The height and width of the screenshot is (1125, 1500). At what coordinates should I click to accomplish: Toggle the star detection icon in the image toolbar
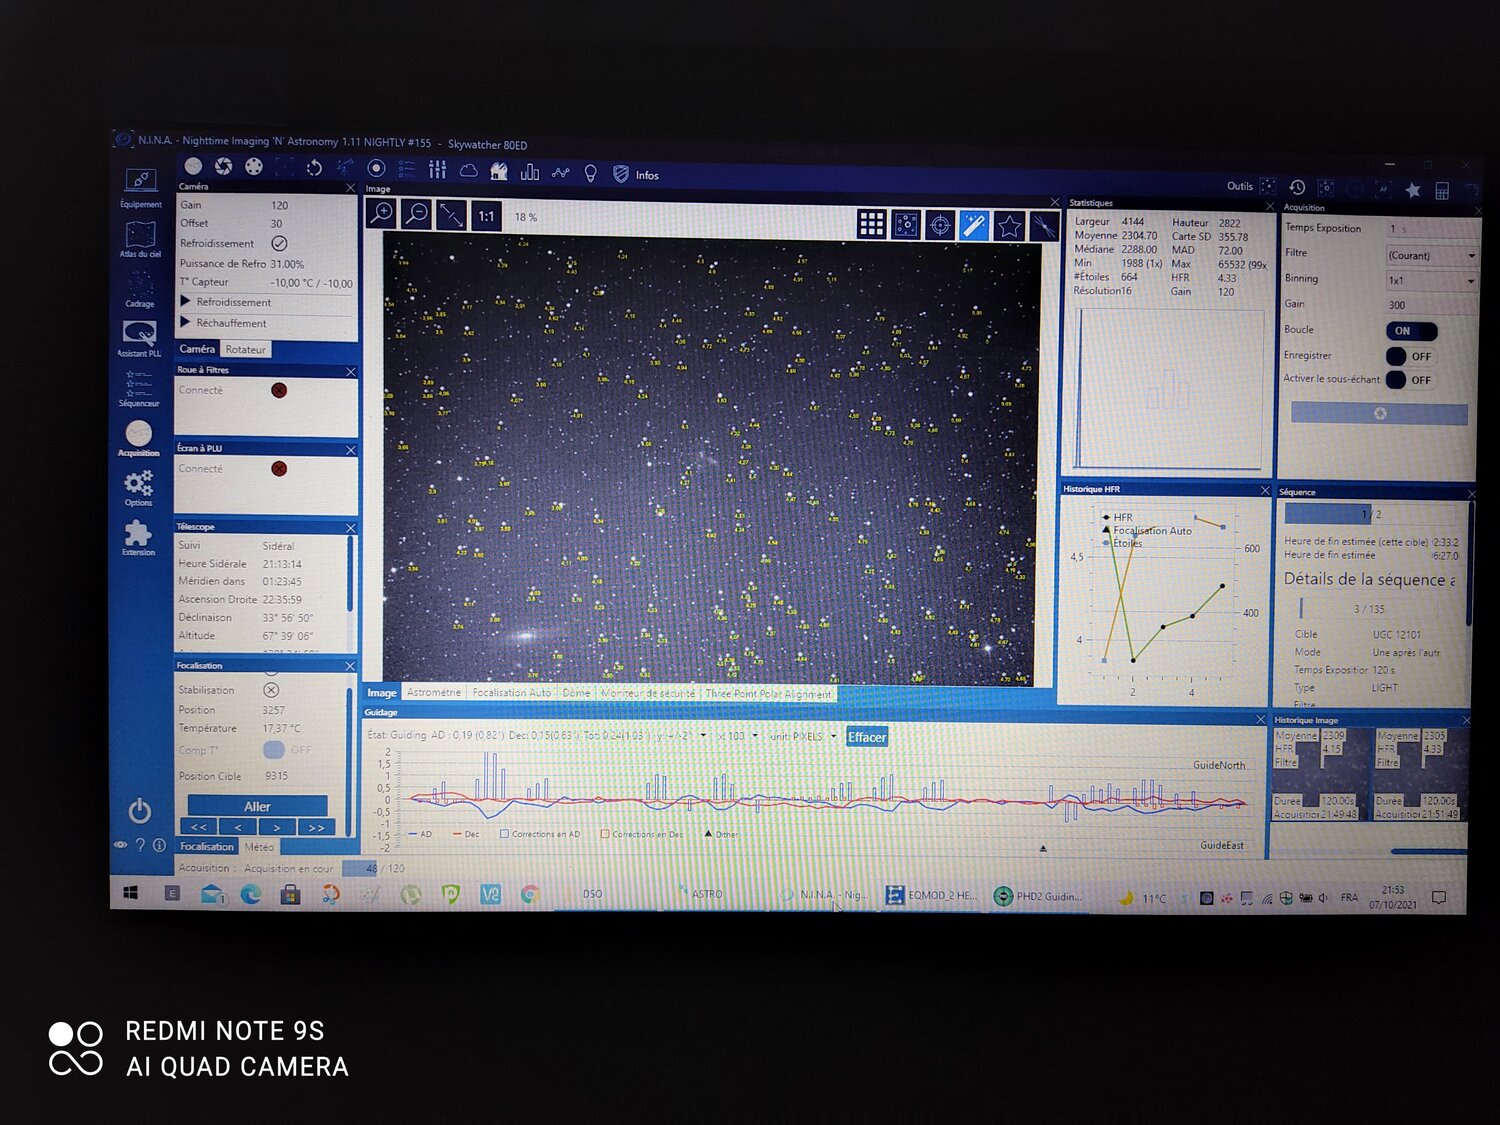coord(1009,227)
